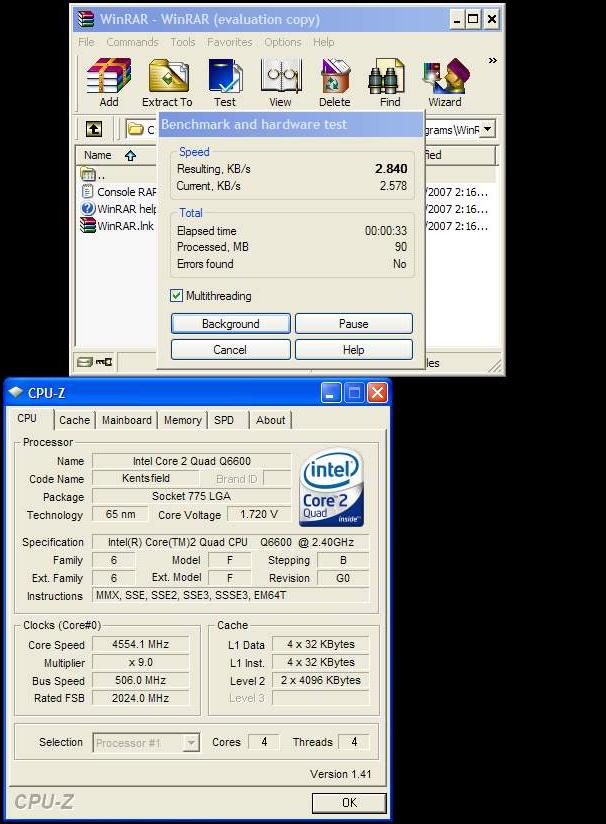Click OK button in CPU-Z
The image size is (606, 824).
[x=349, y=802]
